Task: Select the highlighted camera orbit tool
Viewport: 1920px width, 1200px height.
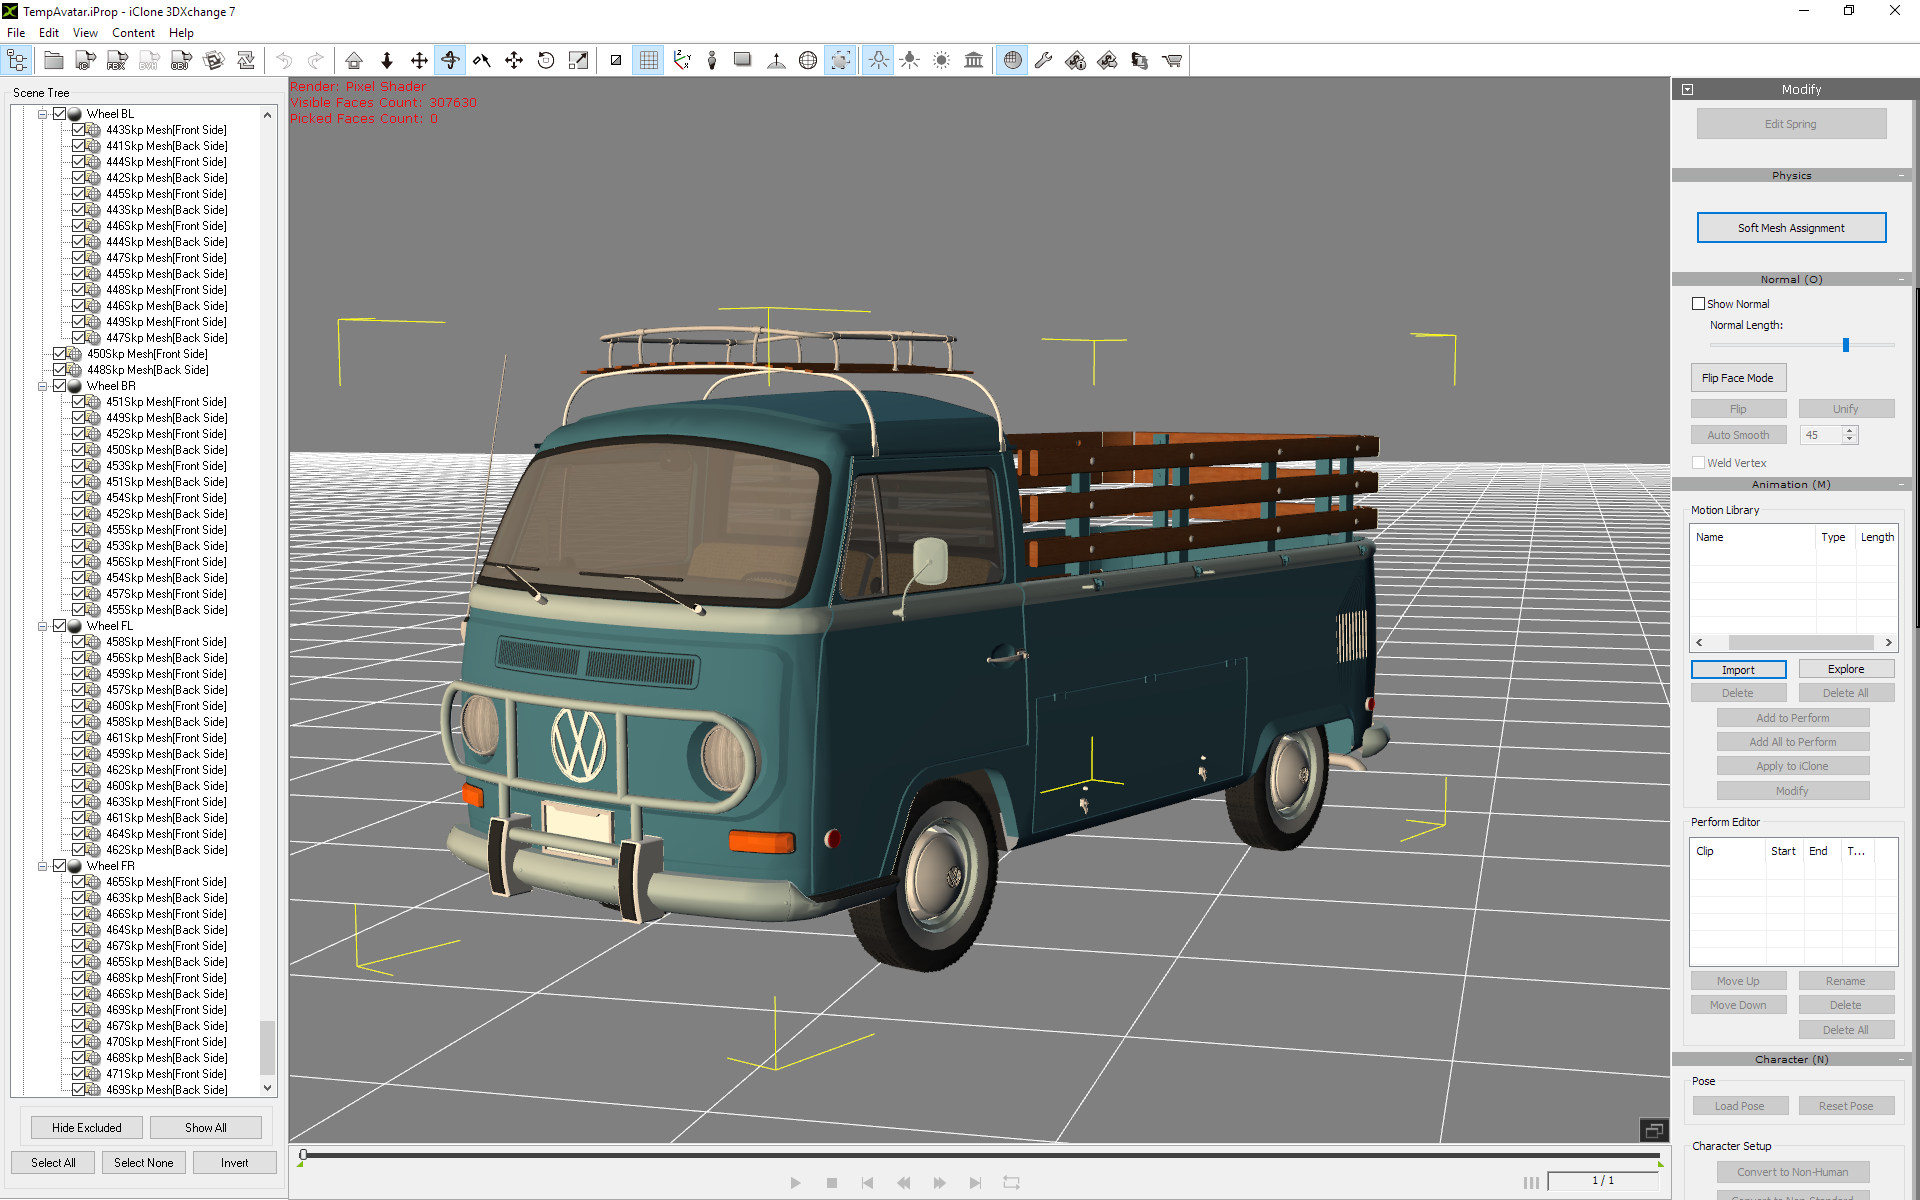Action: (x=451, y=61)
